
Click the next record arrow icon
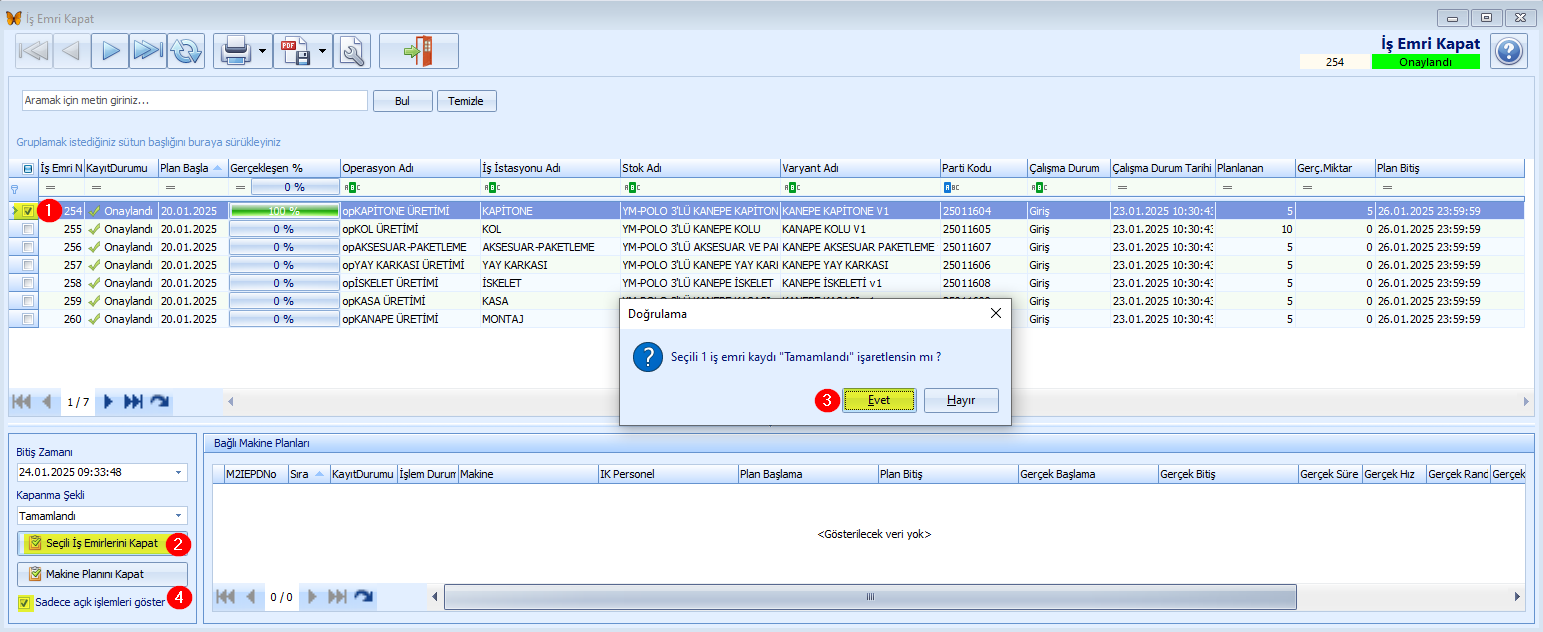point(110,51)
